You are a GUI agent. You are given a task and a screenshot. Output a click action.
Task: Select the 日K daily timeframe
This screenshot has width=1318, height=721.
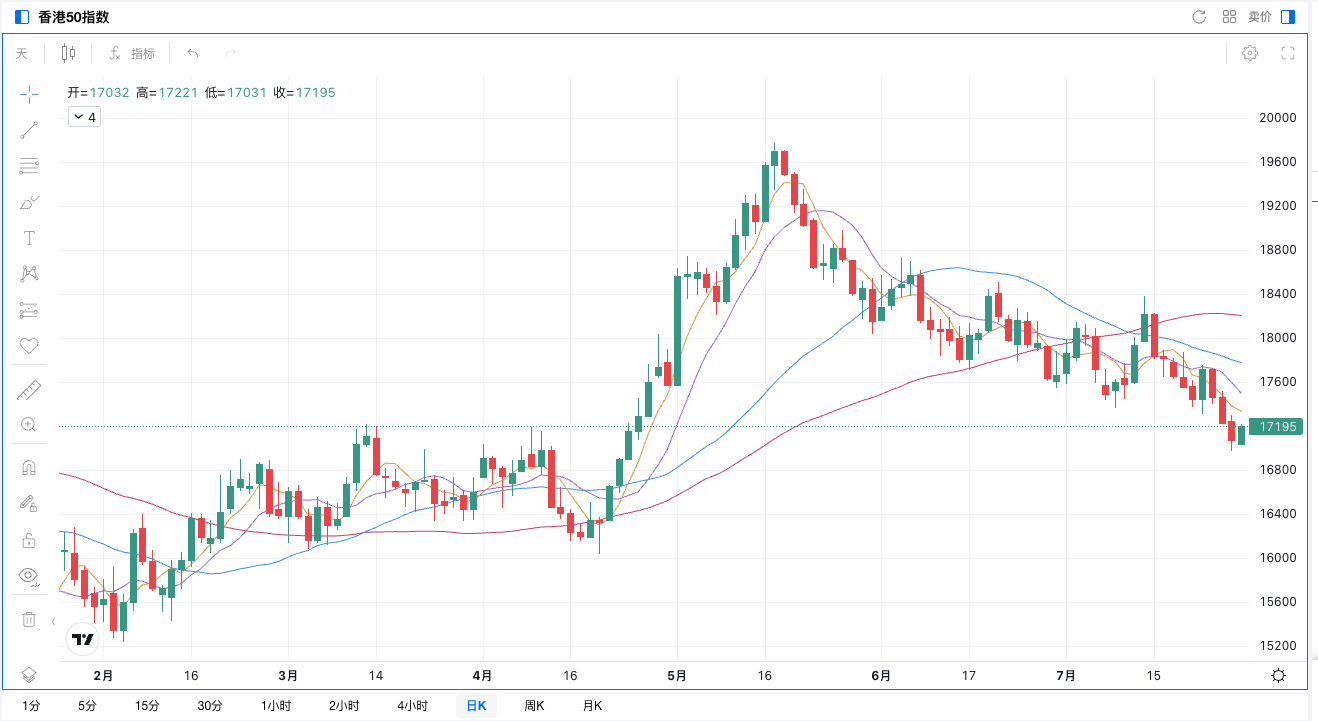(476, 705)
